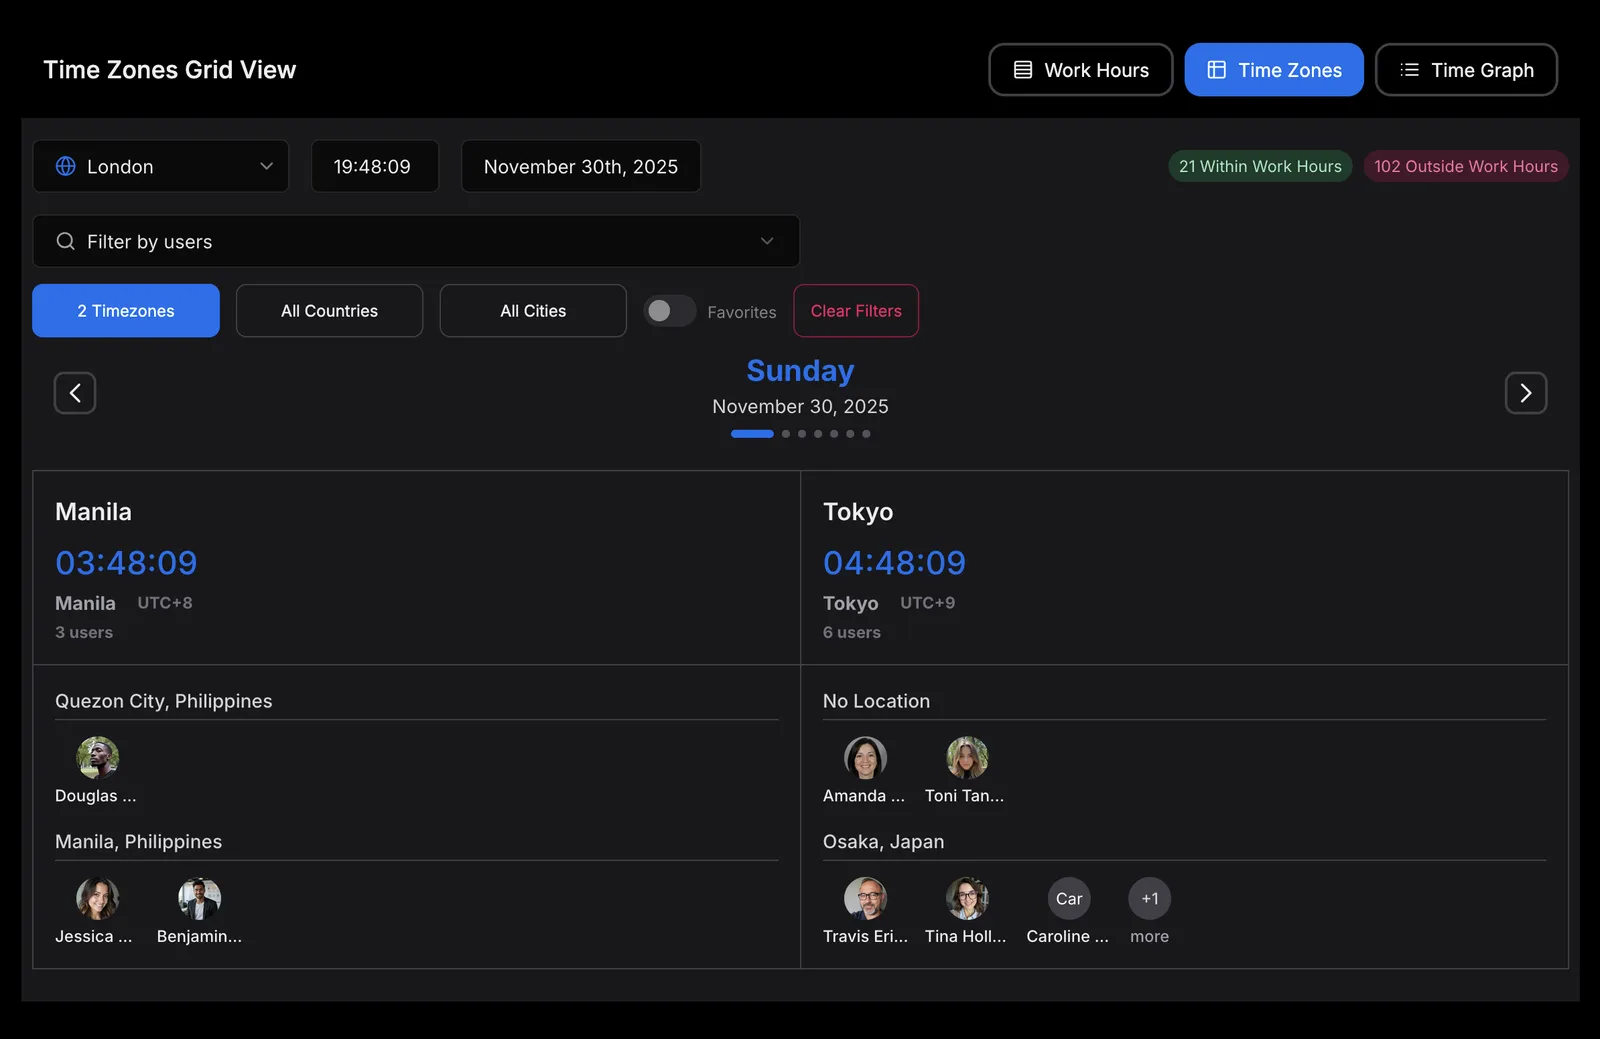
Task: Open the Time Graph view
Action: tap(1466, 70)
